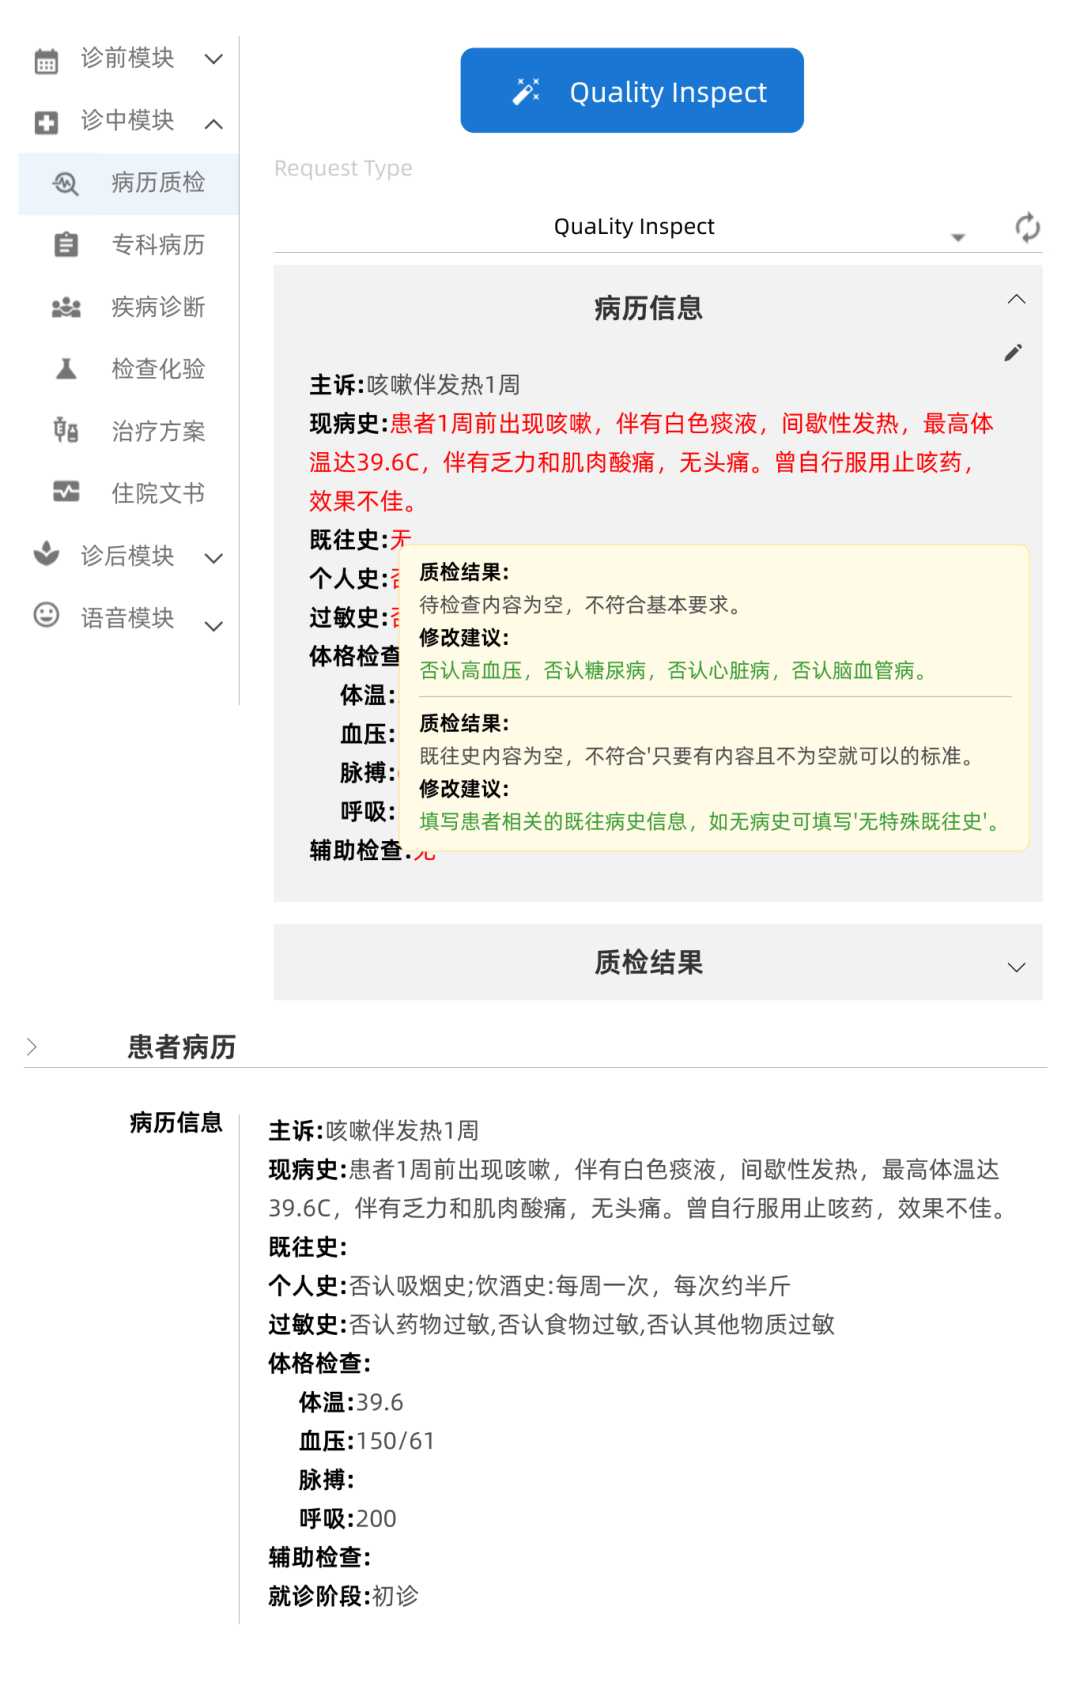Open 疾病诊断 menu item
Image resolution: width=1080 pixels, height=1682 pixels.
click(x=129, y=307)
